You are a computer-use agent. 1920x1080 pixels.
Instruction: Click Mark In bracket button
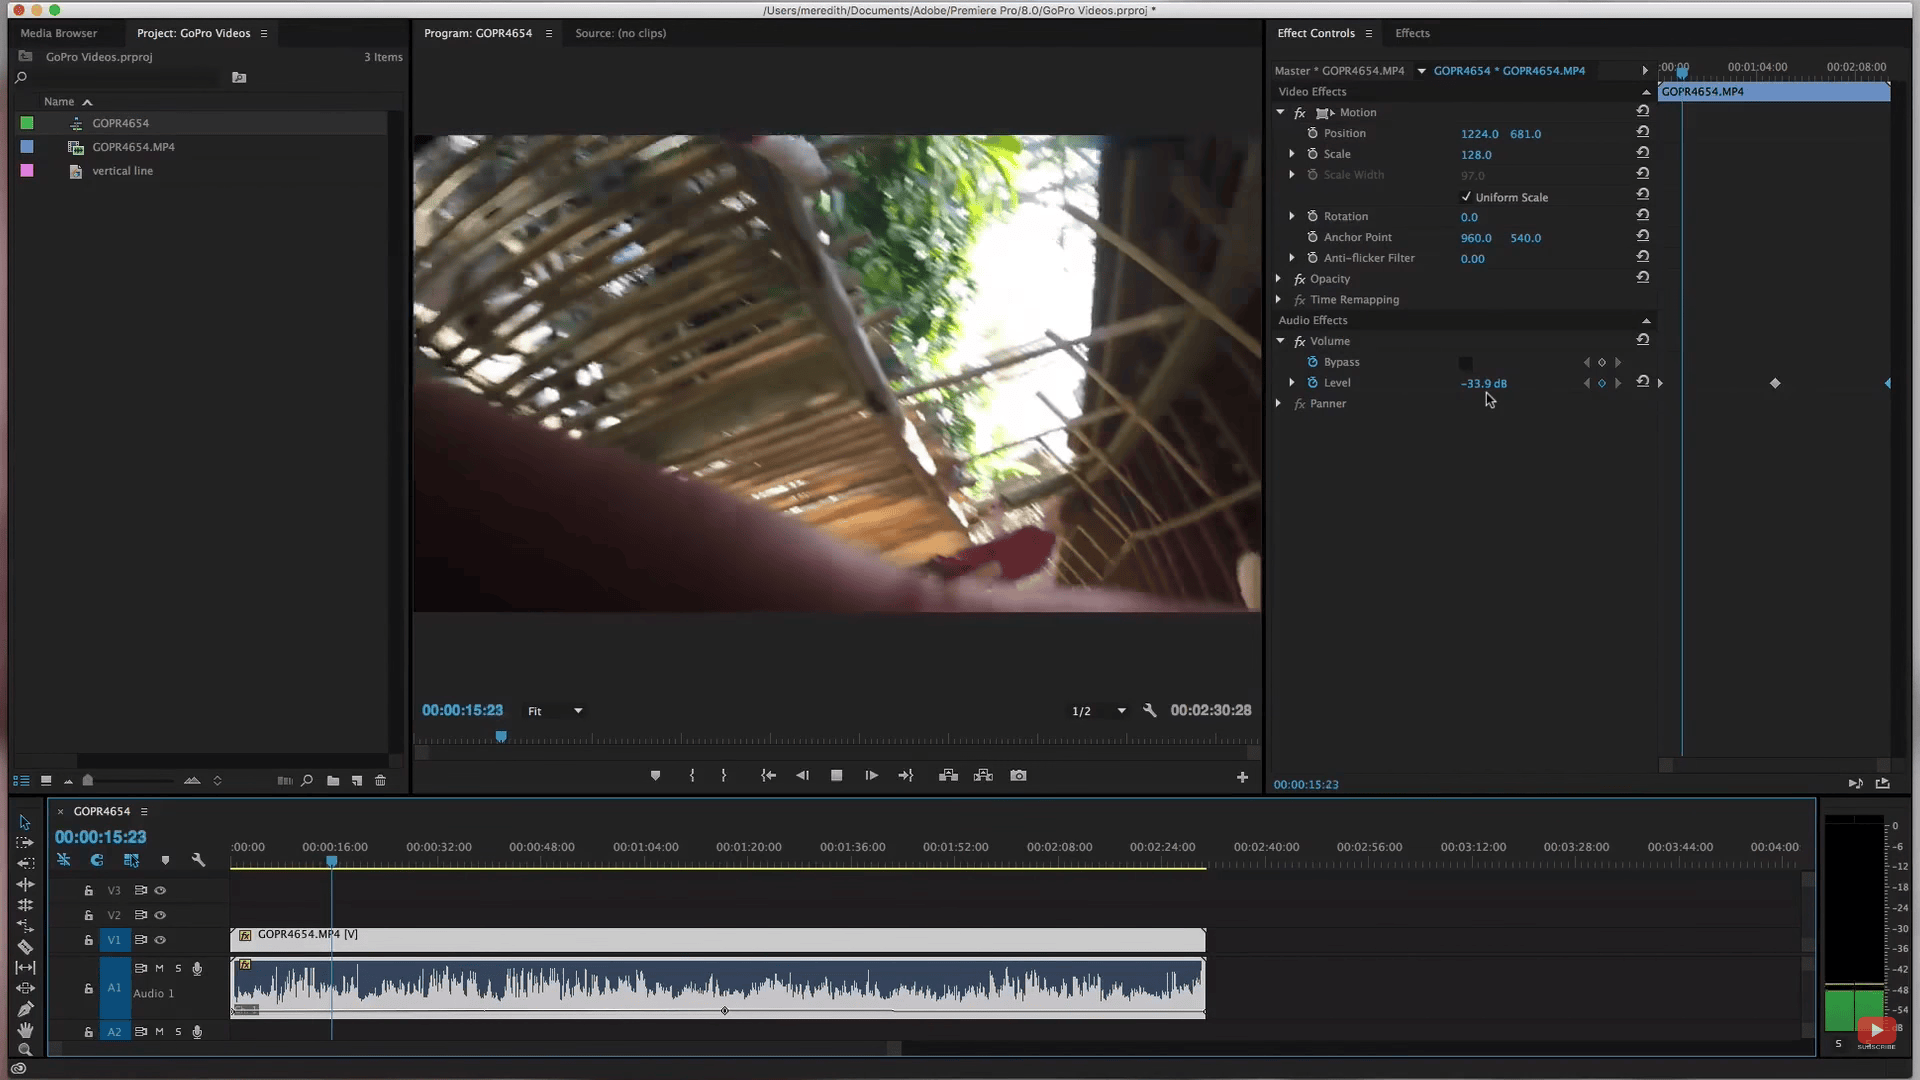[692, 776]
